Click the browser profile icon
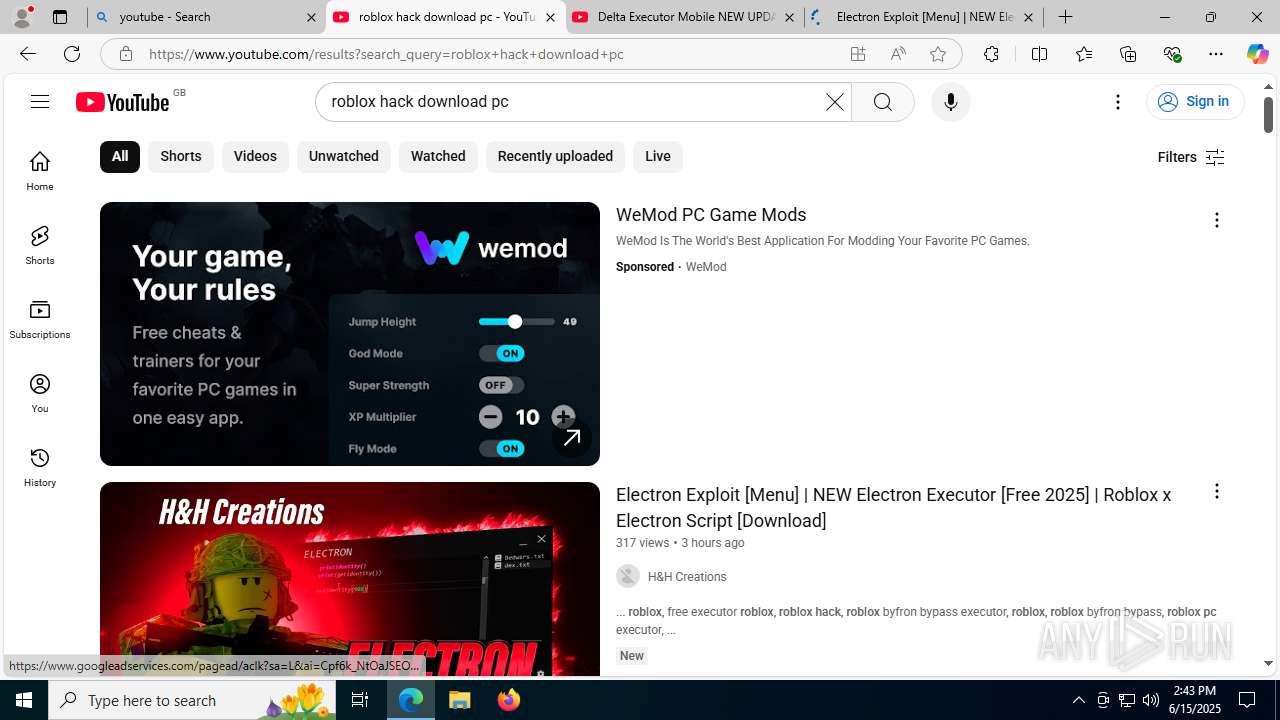The height and width of the screenshot is (720, 1280). point(22,17)
